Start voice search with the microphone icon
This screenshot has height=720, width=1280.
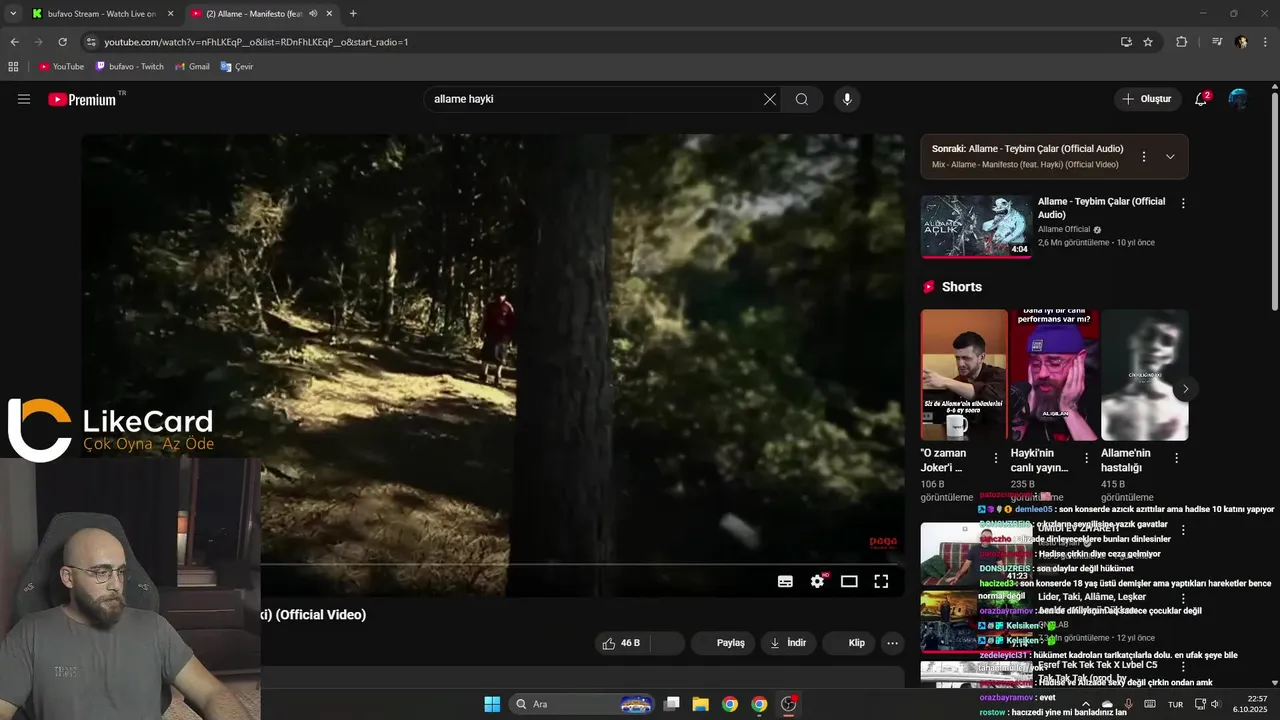click(x=847, y=99)
